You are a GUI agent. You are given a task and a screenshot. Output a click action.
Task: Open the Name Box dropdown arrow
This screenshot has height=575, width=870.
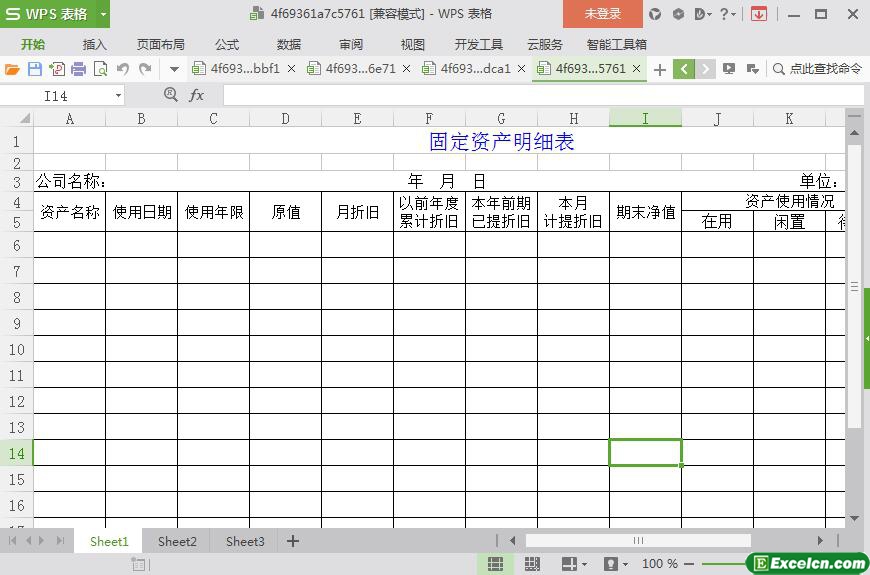click(x=118, y=96)
